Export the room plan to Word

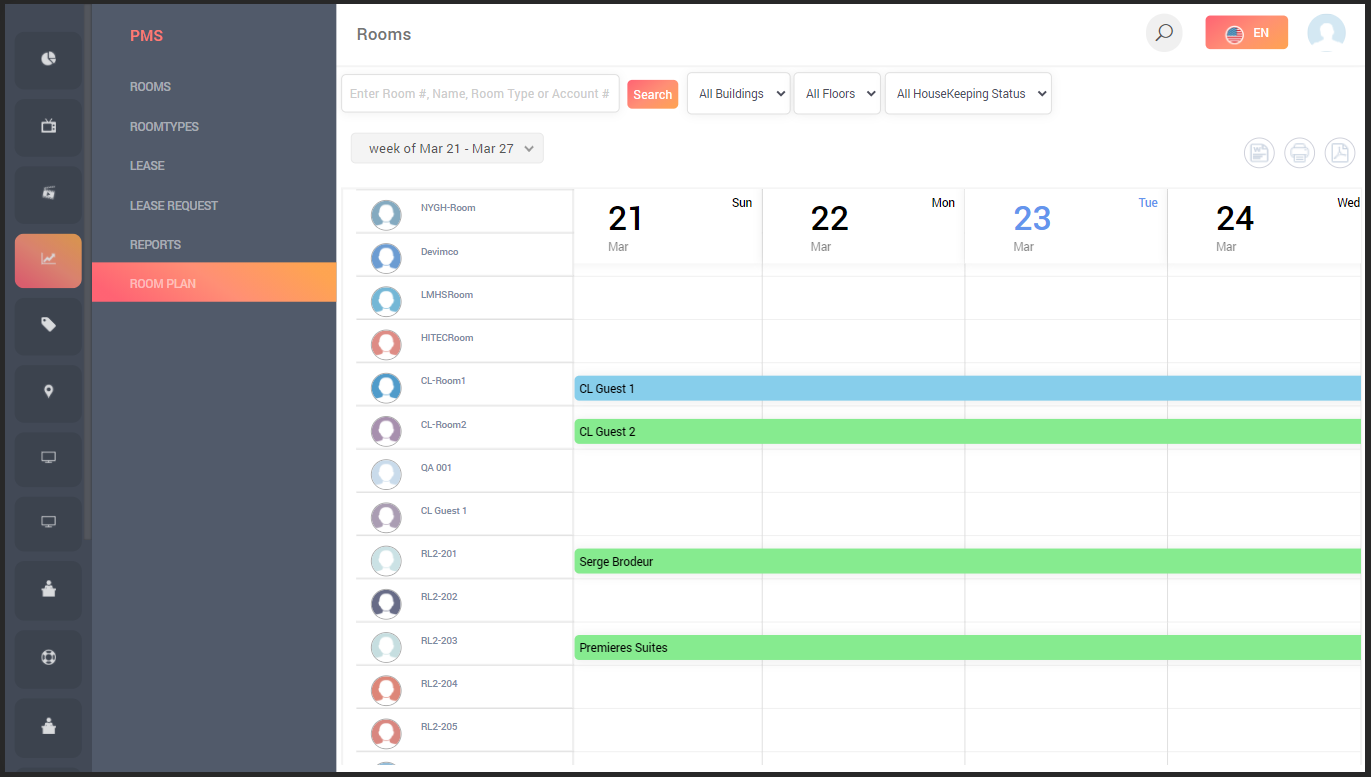point(1259,153)
